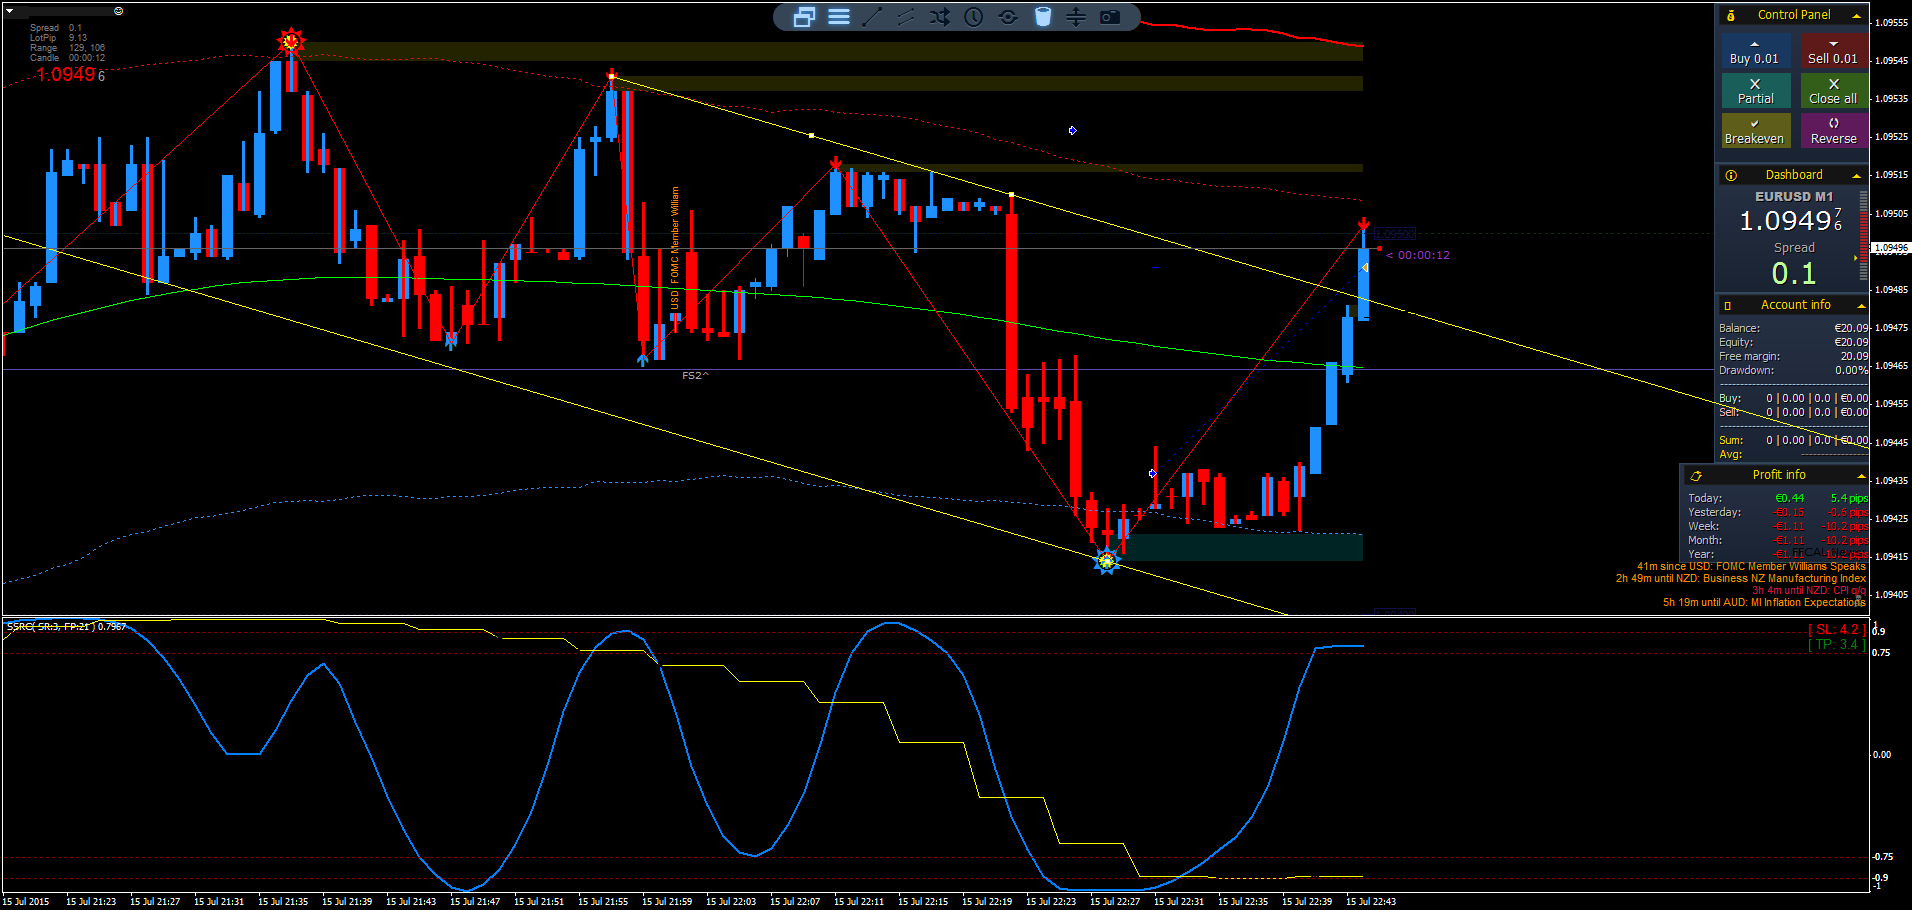
Task: Click the Today profit row
Action: click(x=1778, y=498)
